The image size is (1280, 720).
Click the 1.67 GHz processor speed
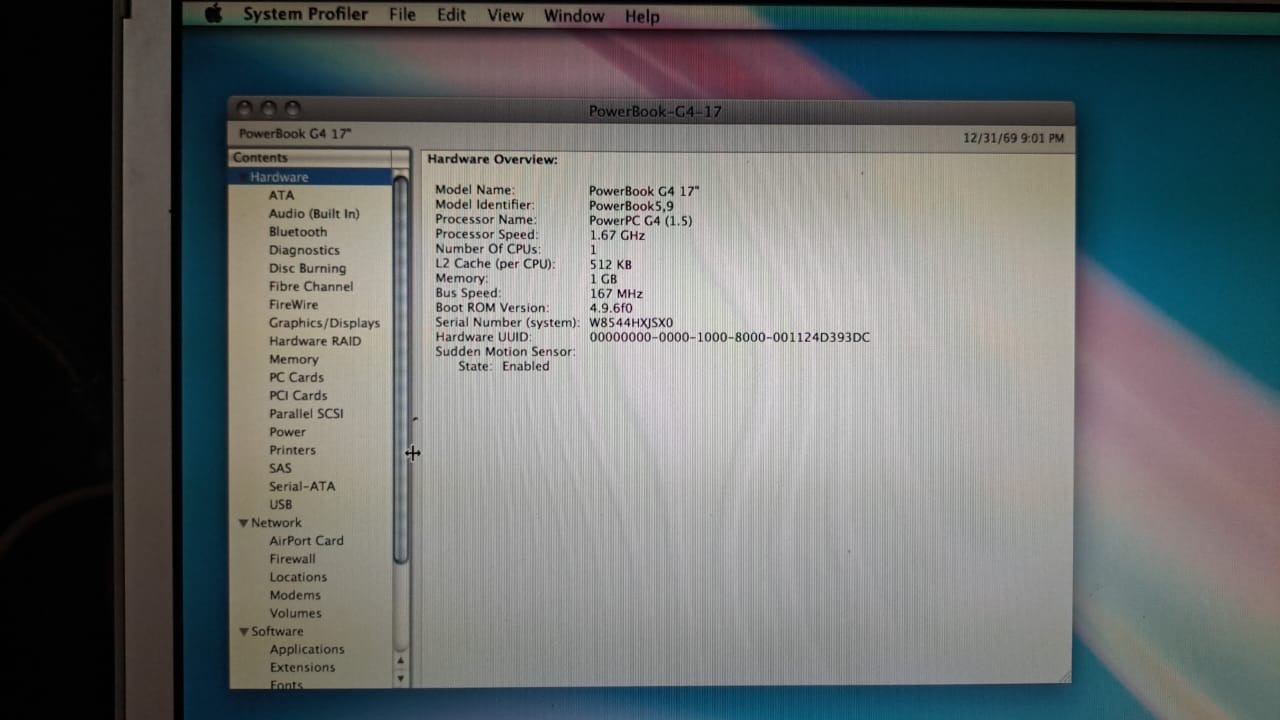tap(617, 235)
